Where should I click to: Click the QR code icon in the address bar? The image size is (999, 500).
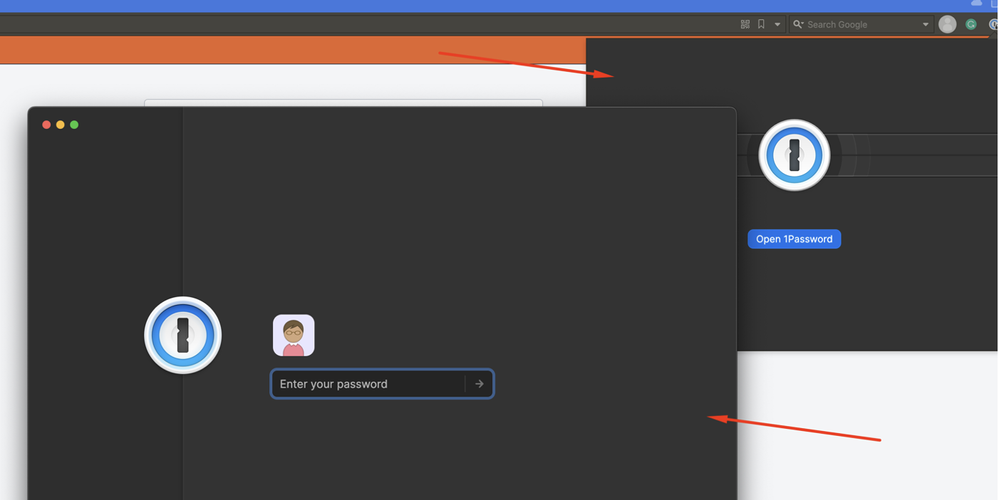pyautogui.click(x=745, y=24)
